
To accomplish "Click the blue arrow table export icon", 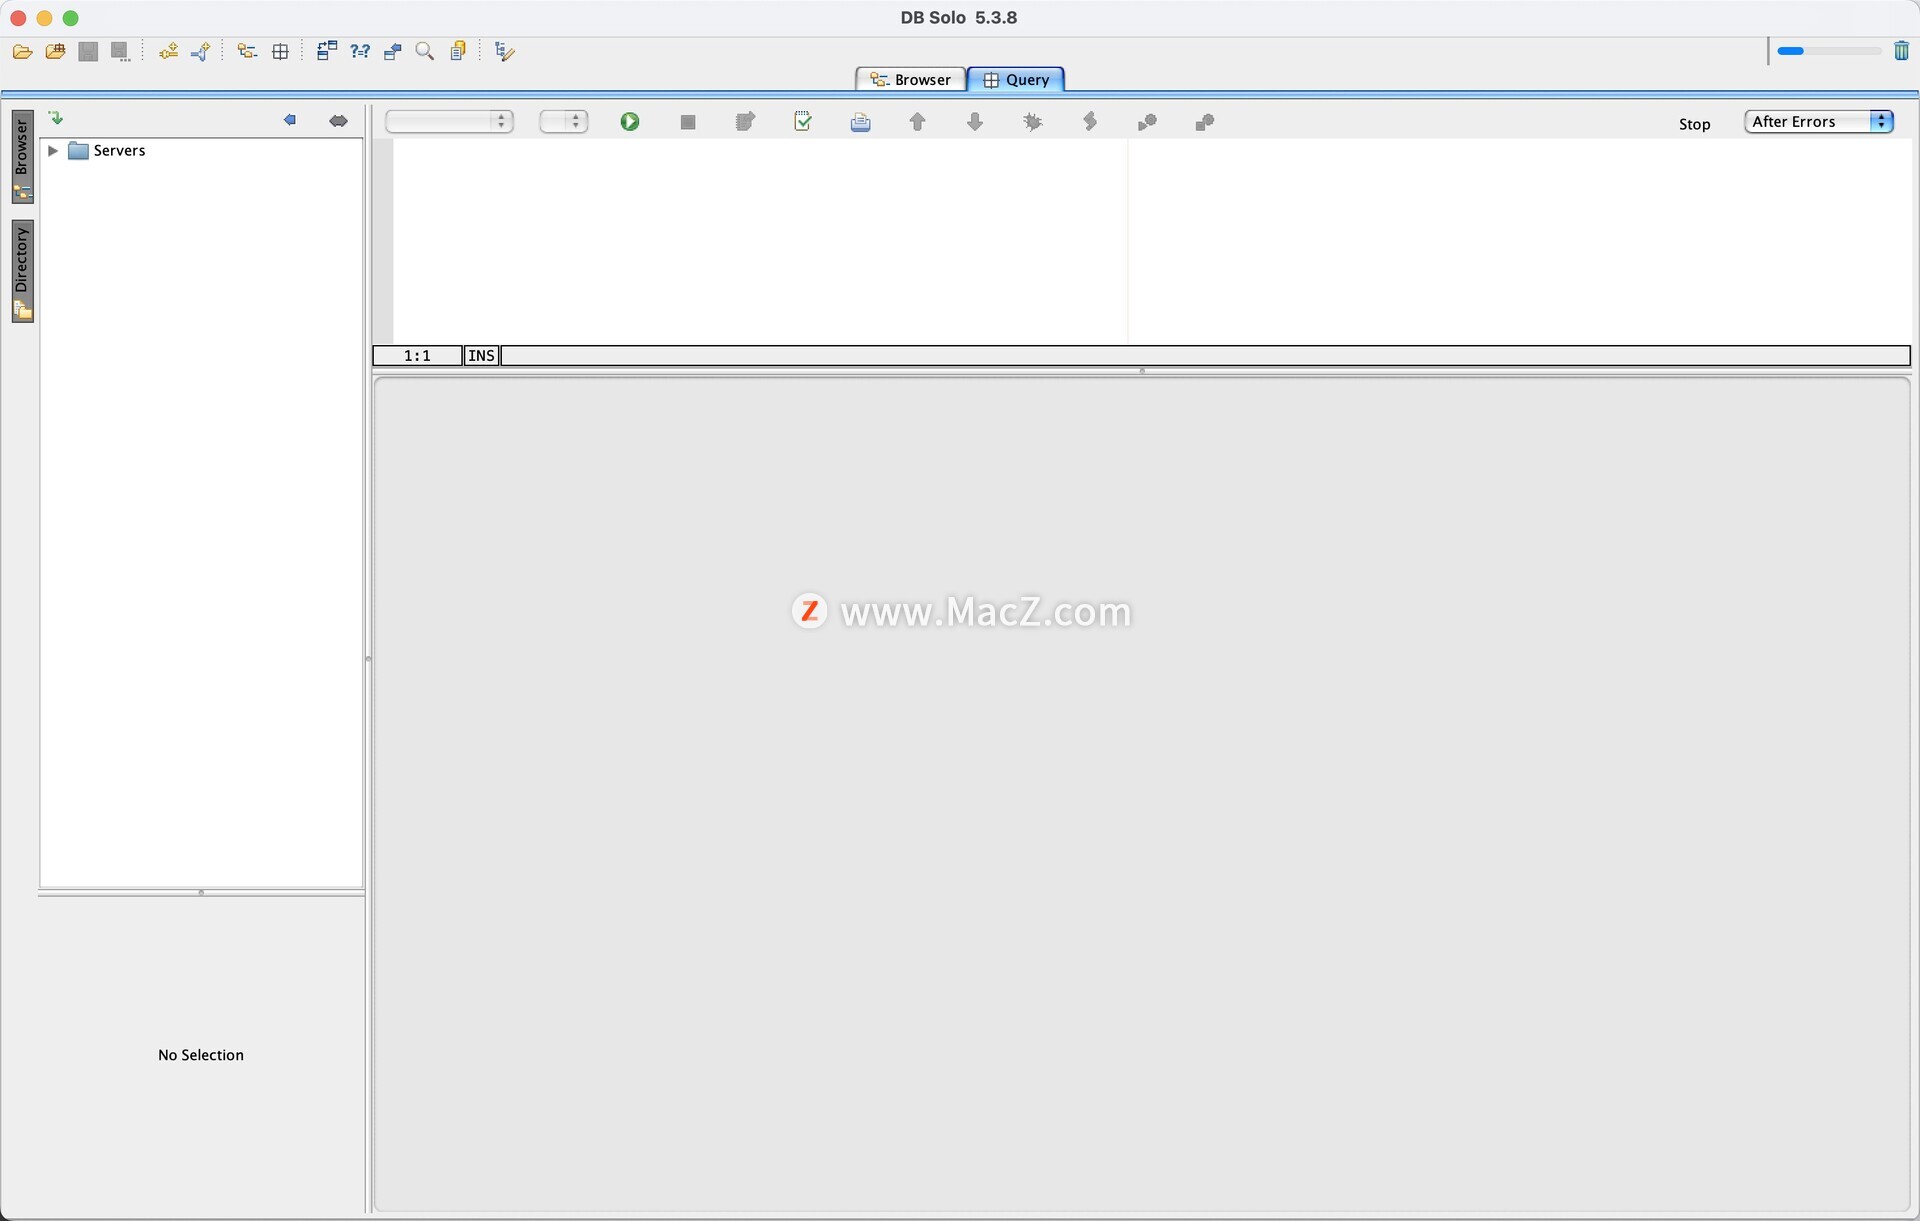I will click(x=392, y=52).
